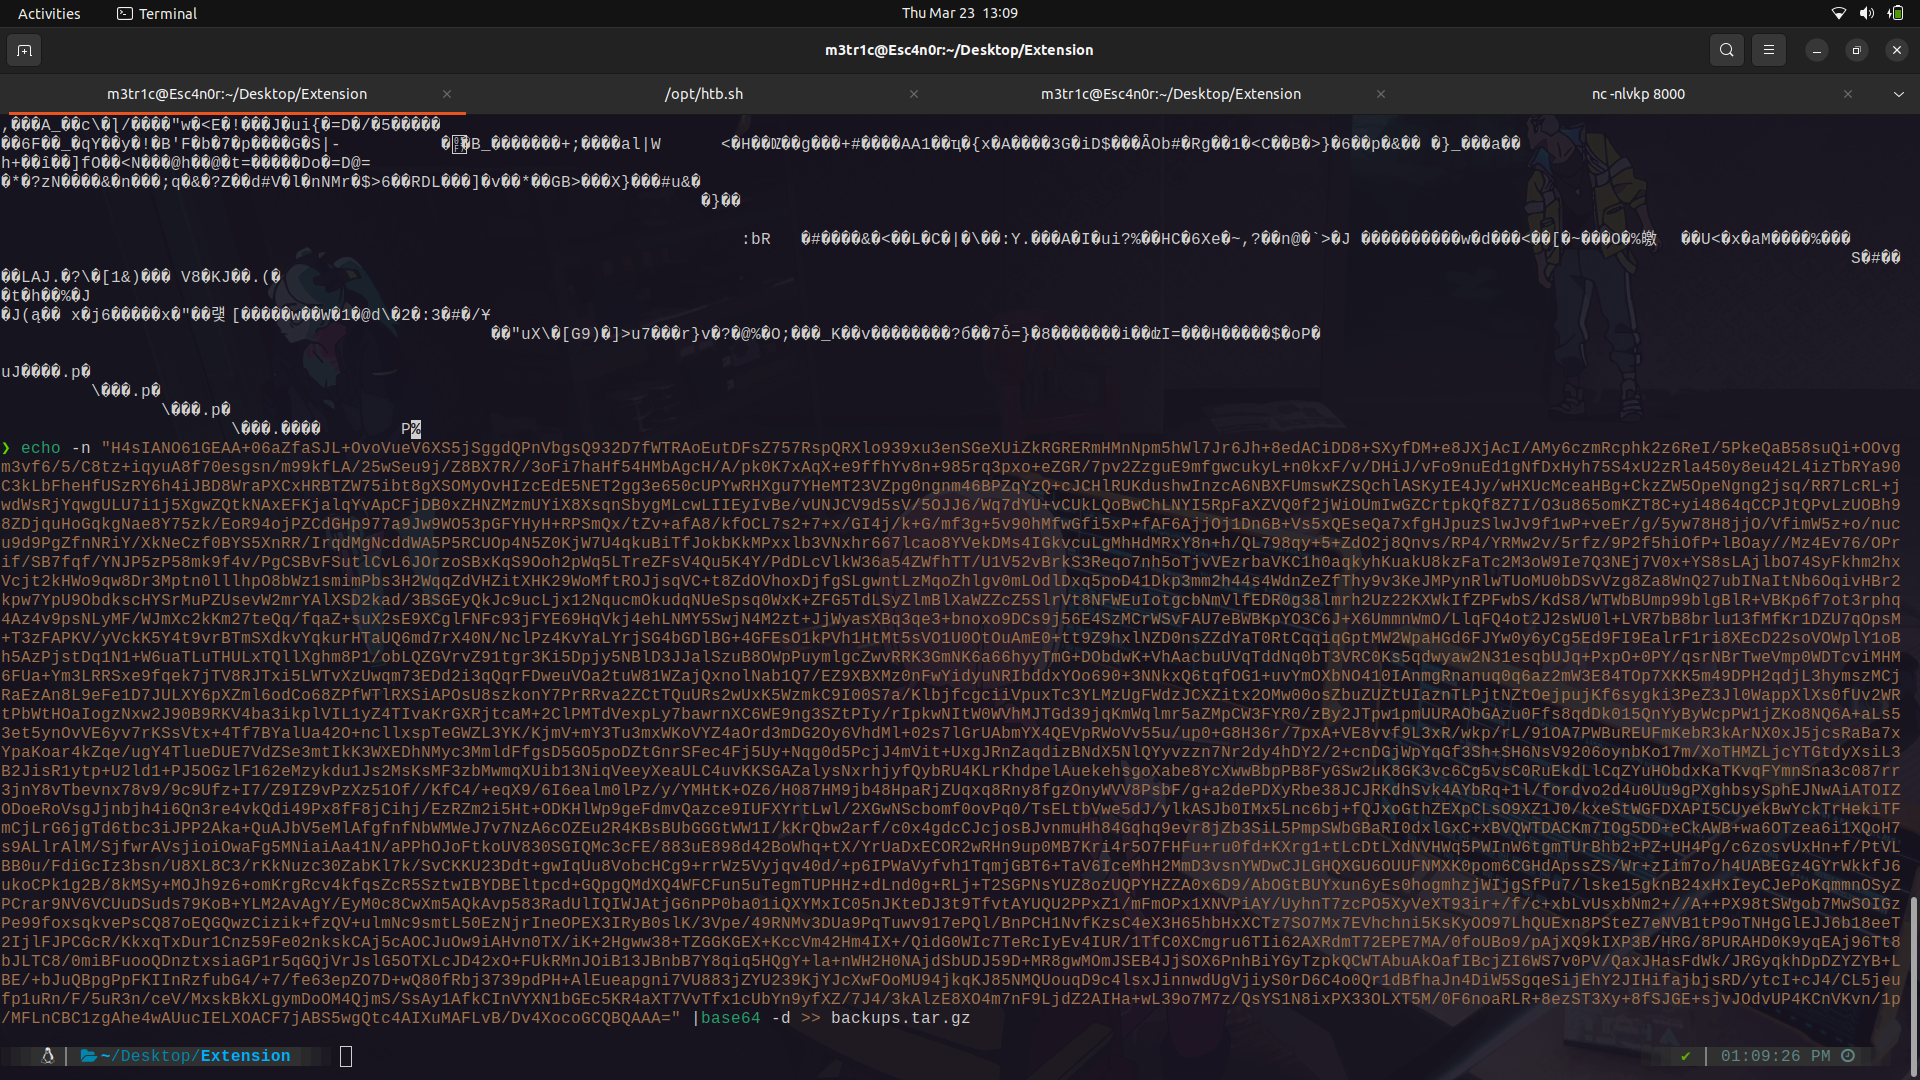The image size is (1920, 1080).
Task: Open the hamburger menu in the header bar
Action: point(1768,49)
